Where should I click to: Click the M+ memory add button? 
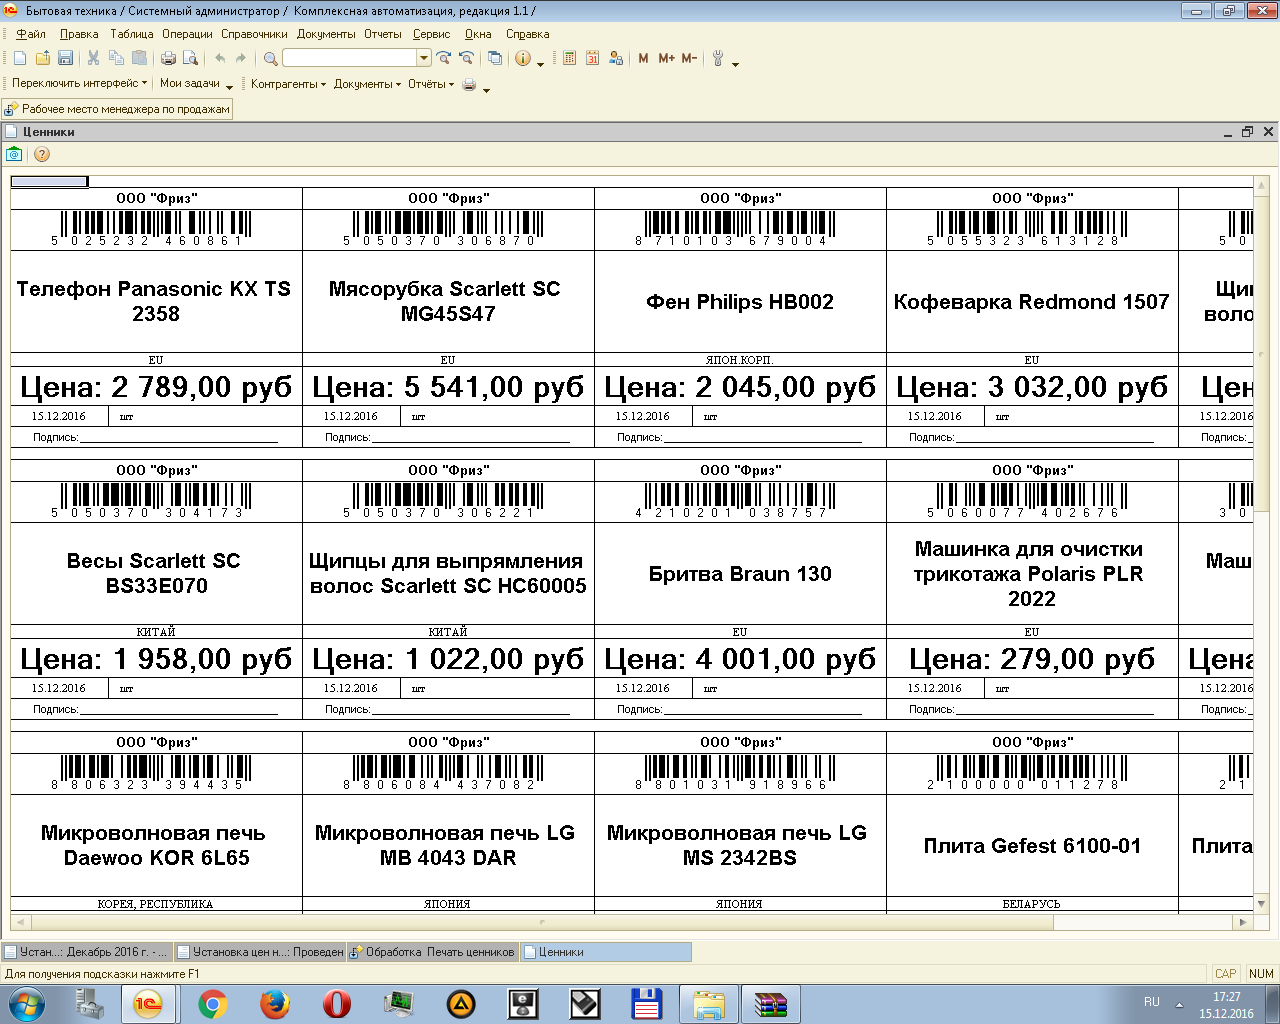666,59
